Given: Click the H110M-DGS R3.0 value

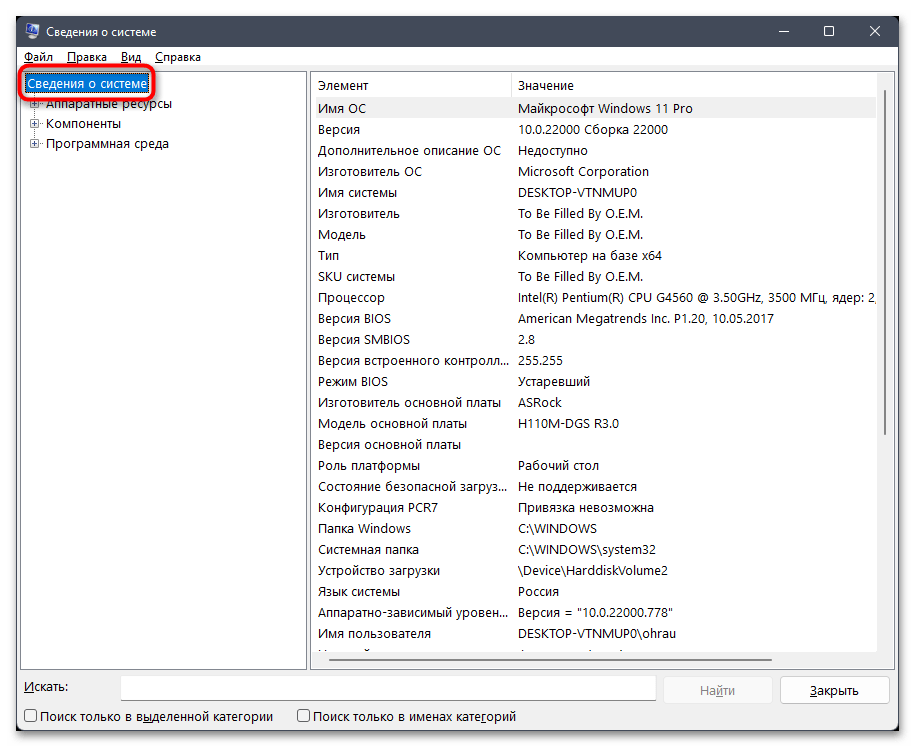Looking at the screenshot, I should click(x=568, y=424).
